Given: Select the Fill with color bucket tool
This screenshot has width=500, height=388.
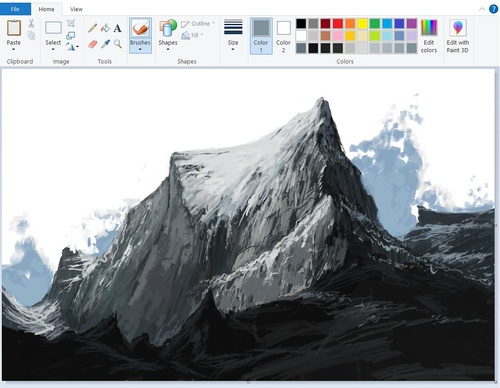Looking at the screenshot, I should tap(105, 28).
